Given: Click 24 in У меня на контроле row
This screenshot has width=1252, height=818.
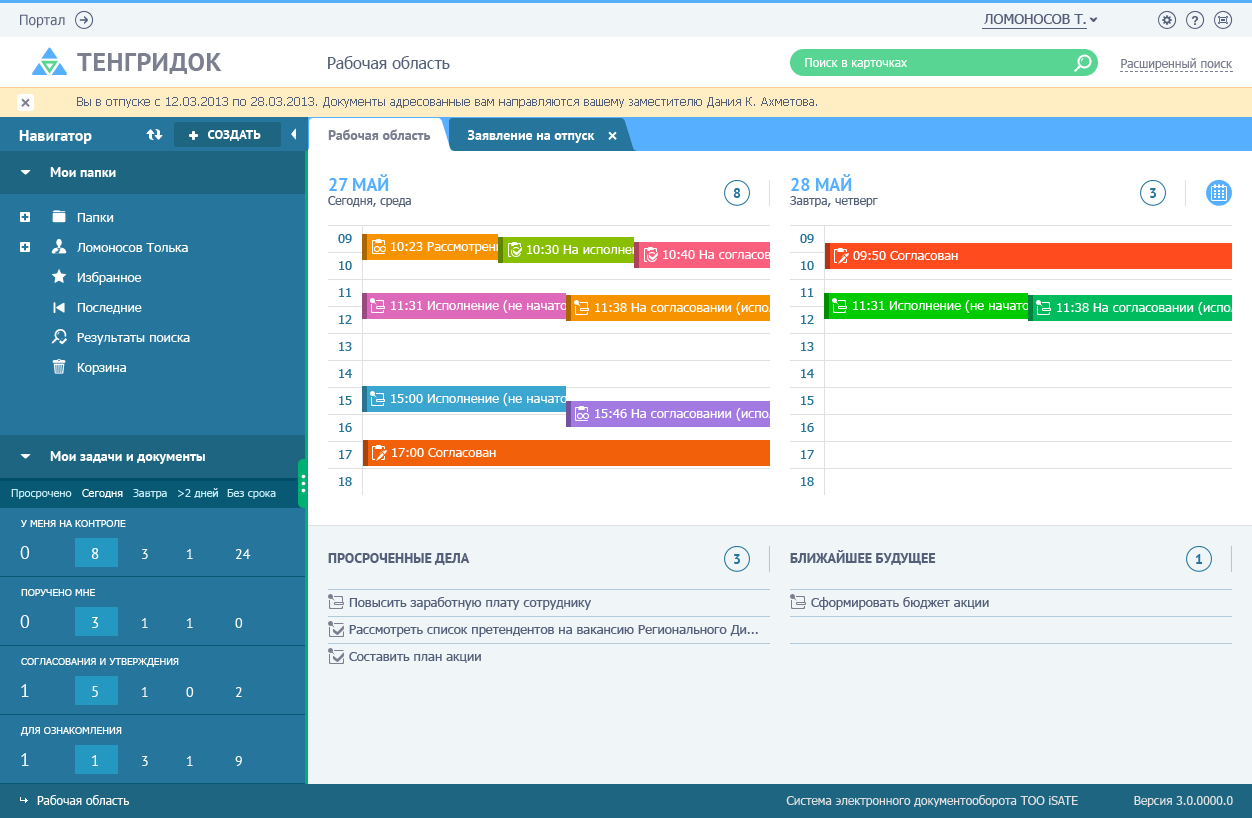Looking at the screenshot, I should coord(242,554).
